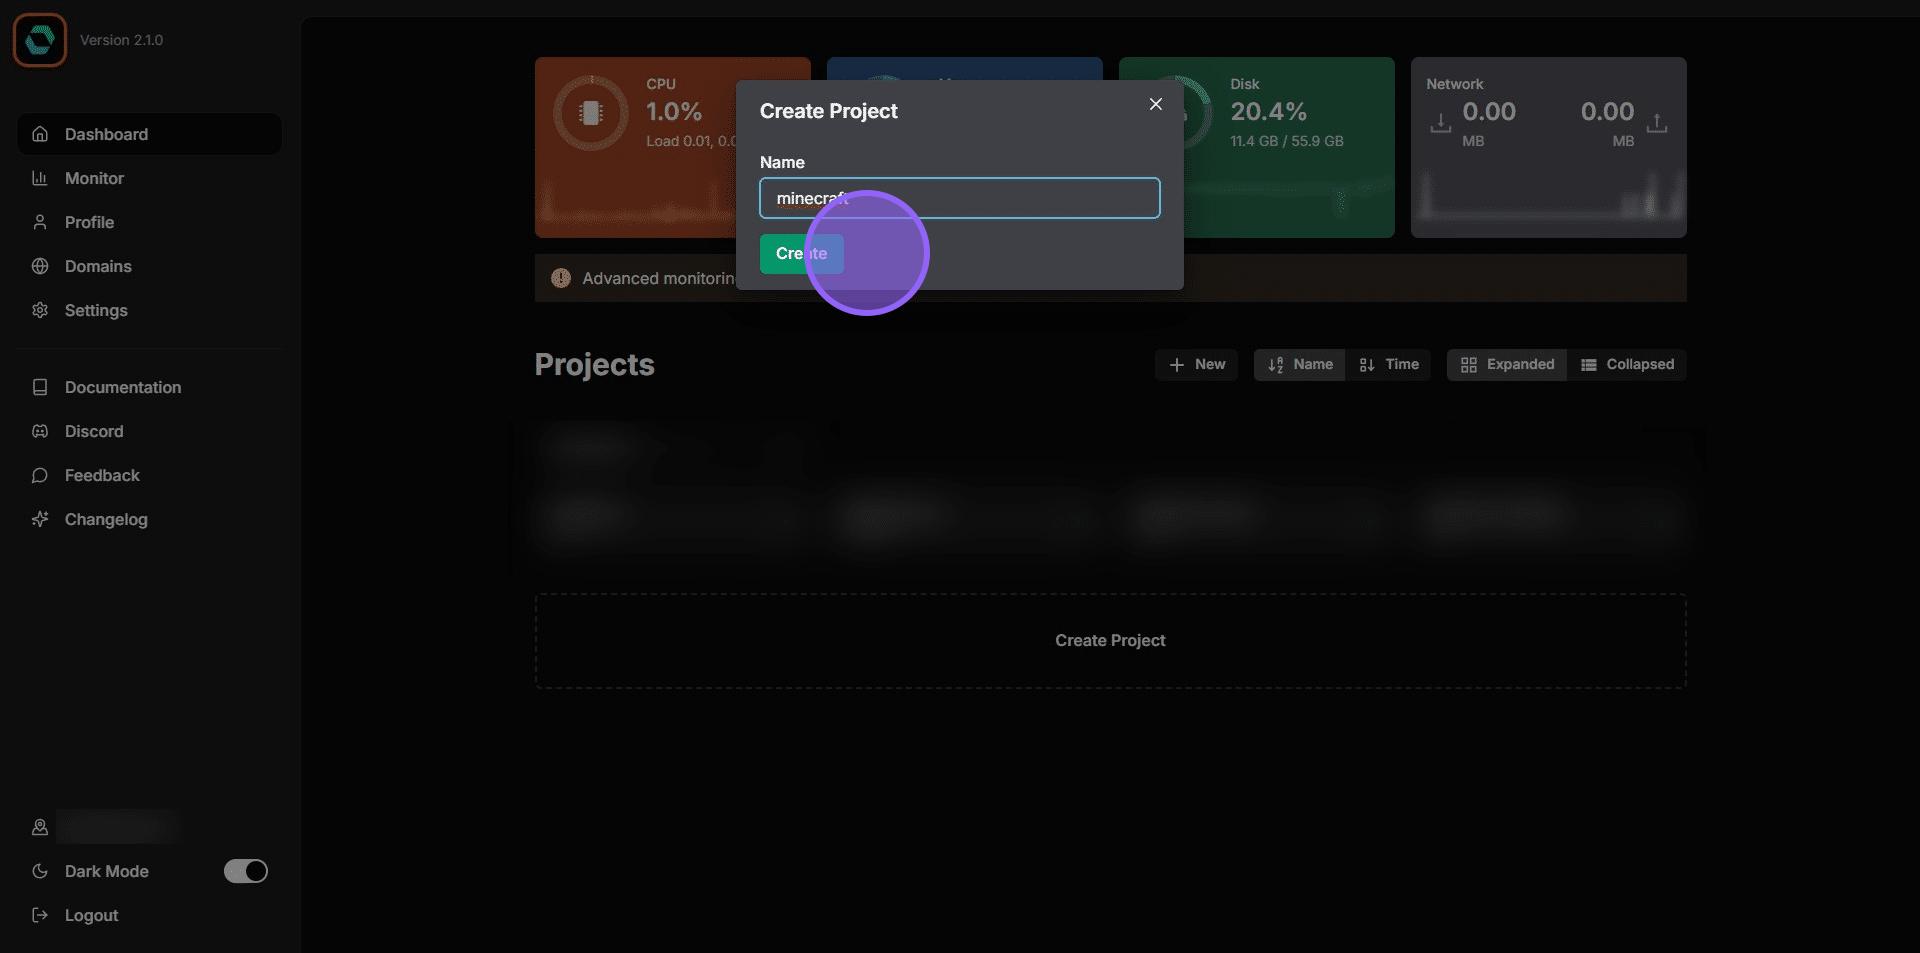This screenshot has height=953, width=1920.
Task: Click the 11.4 GB / 55.9 GB text
Action: pos(1286,141)
